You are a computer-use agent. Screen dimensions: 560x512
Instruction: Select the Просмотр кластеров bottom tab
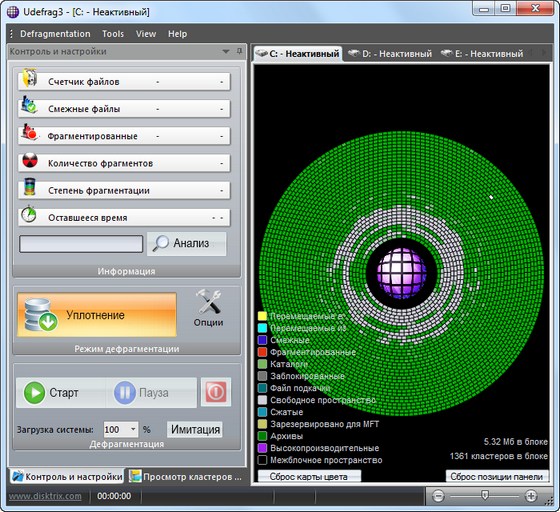pos(186,477)
